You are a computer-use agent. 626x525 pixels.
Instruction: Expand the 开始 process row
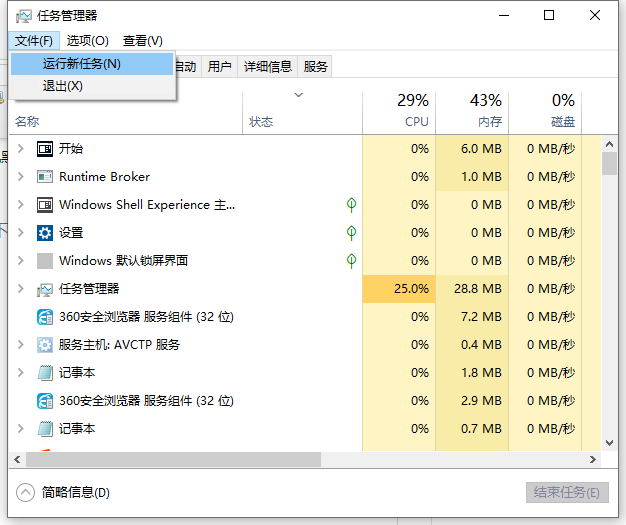[x=21, y=149]
